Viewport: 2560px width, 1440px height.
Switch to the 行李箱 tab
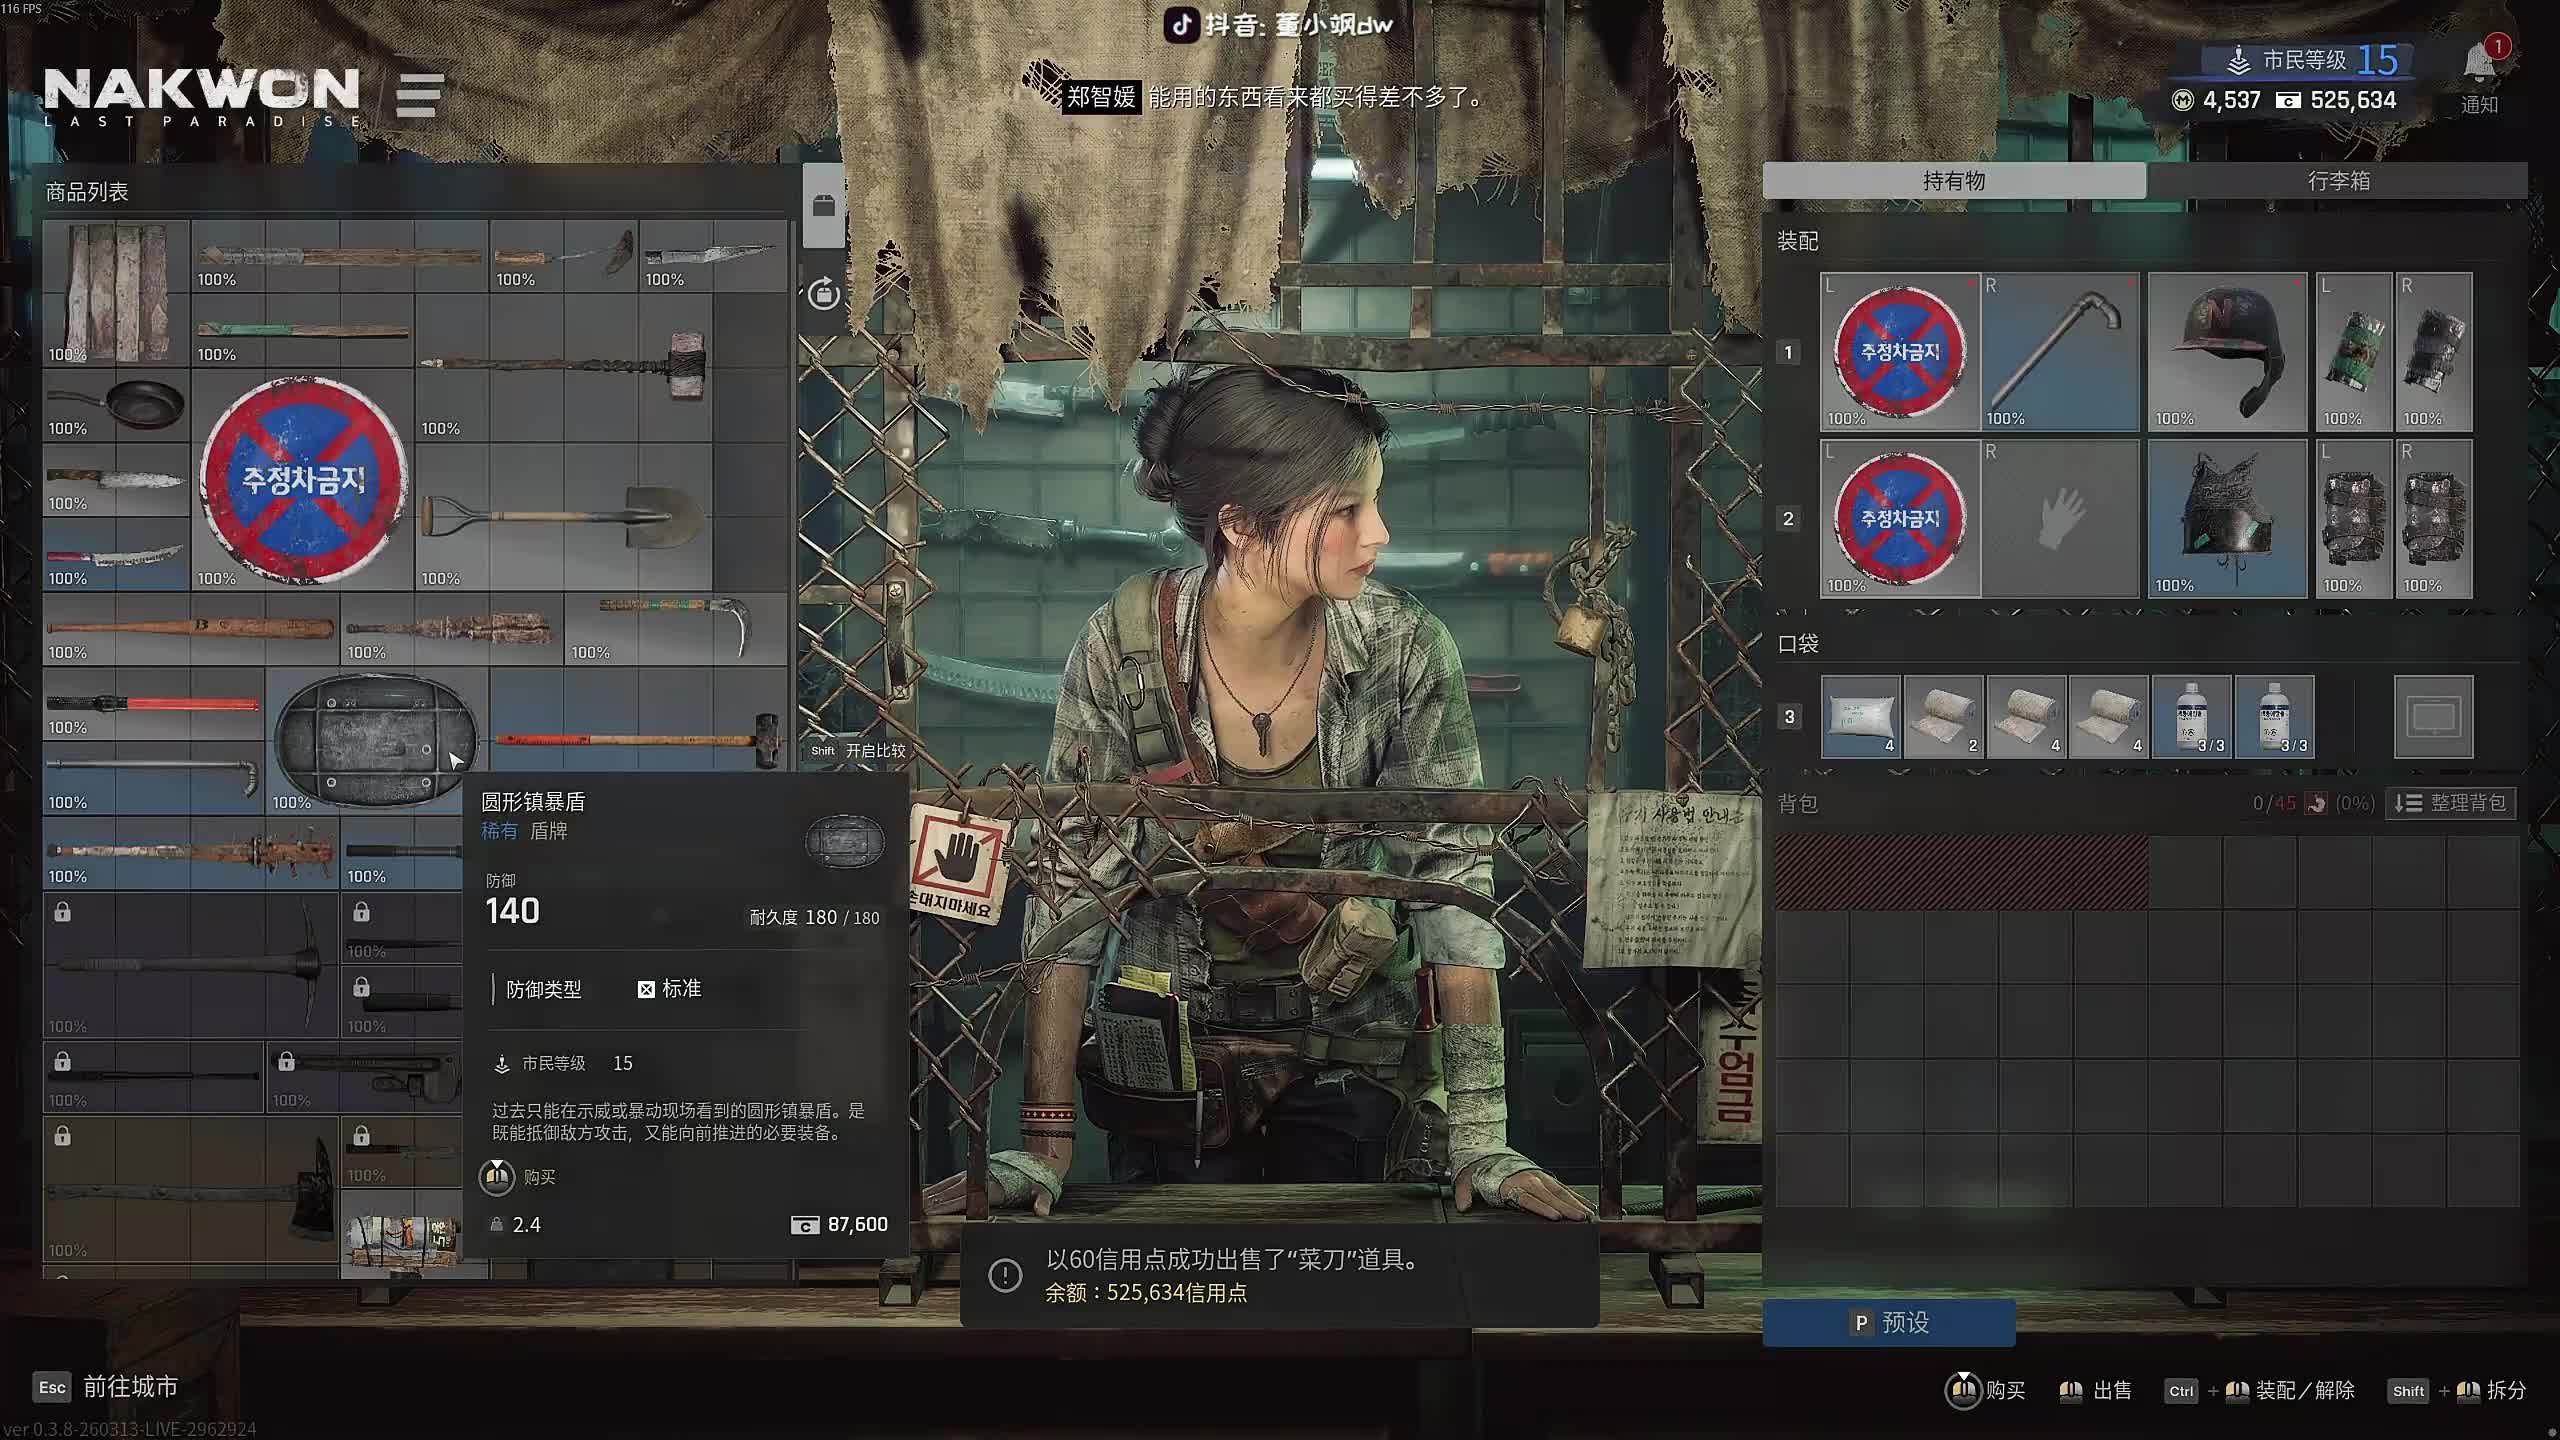tap(2337, 181)
